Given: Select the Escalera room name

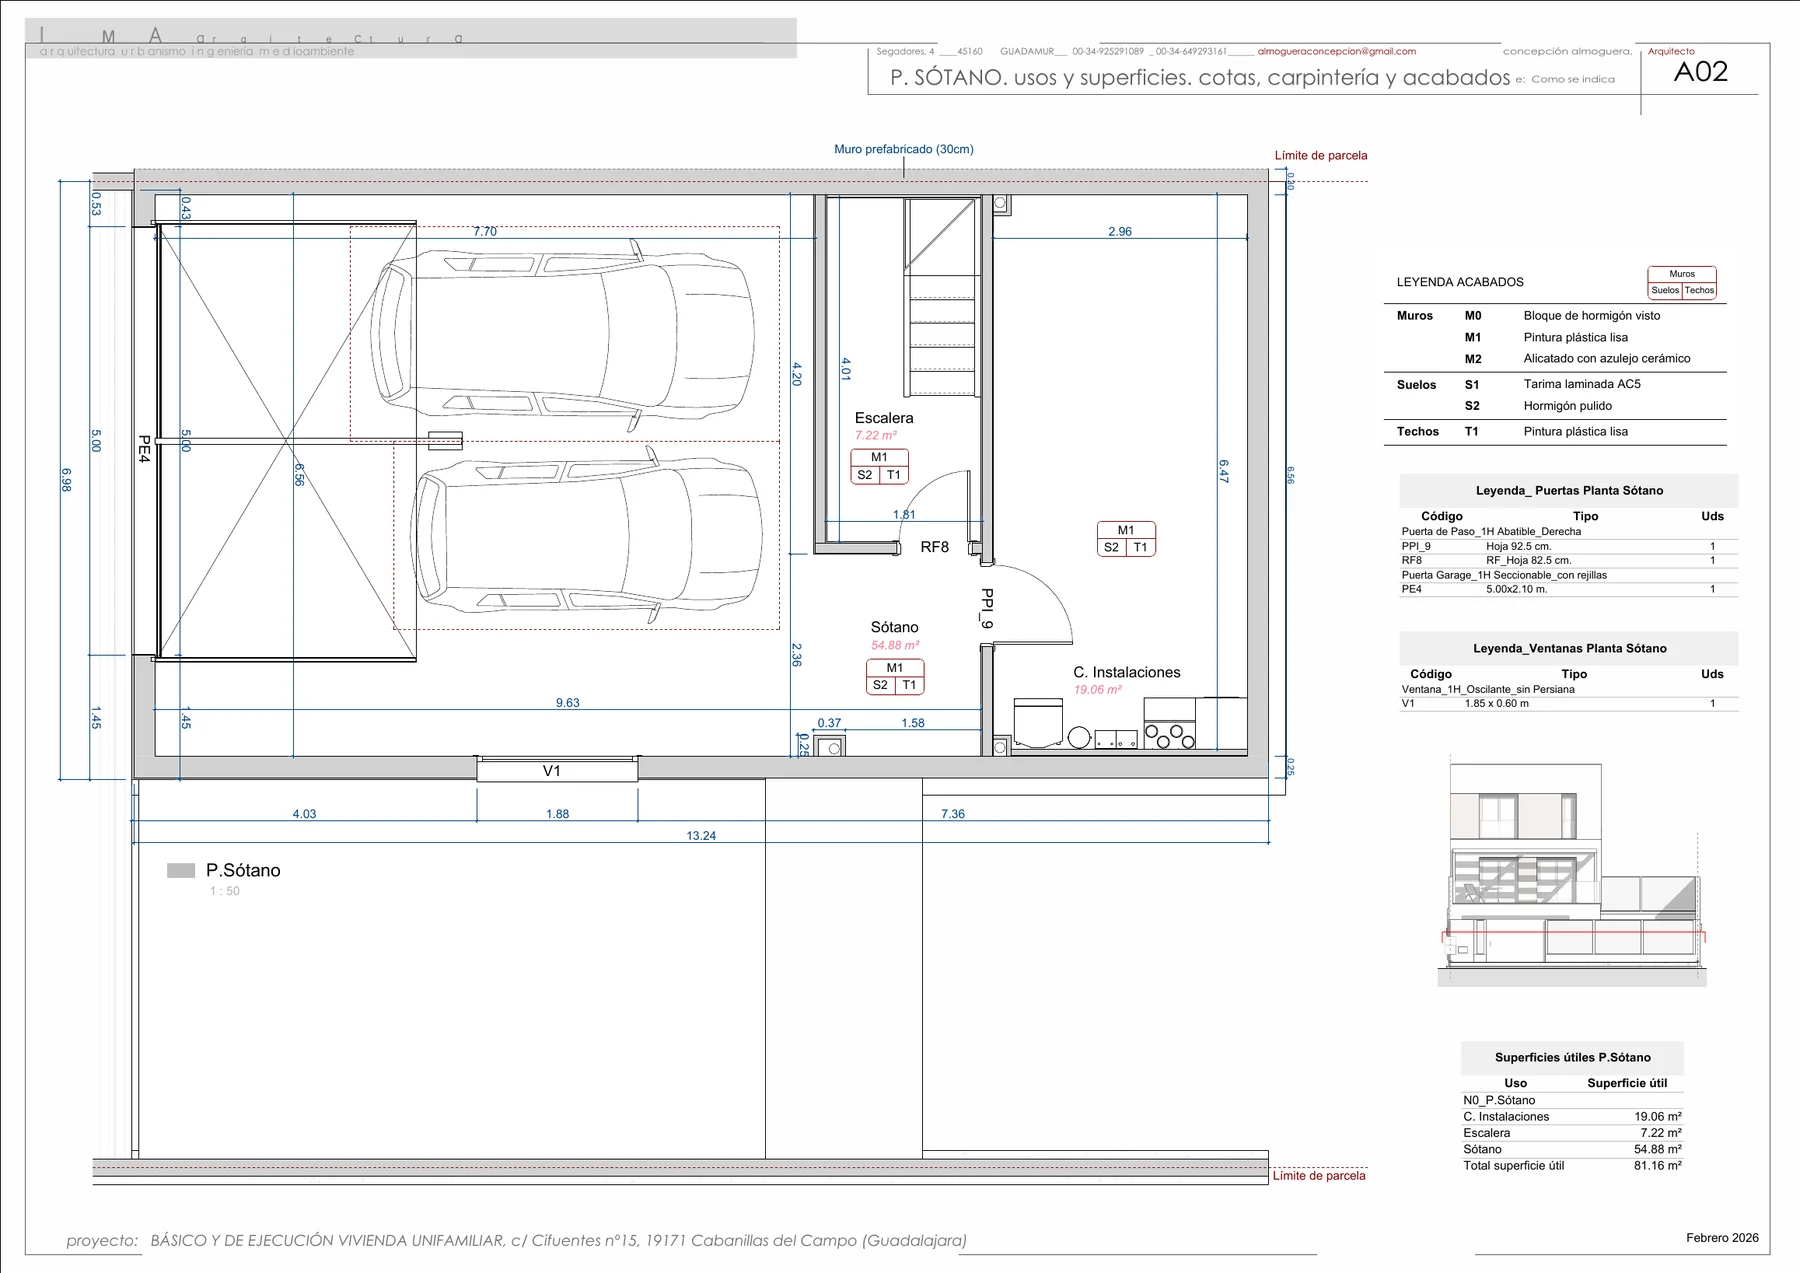Looking at the screenshot, I should [883, 418].
